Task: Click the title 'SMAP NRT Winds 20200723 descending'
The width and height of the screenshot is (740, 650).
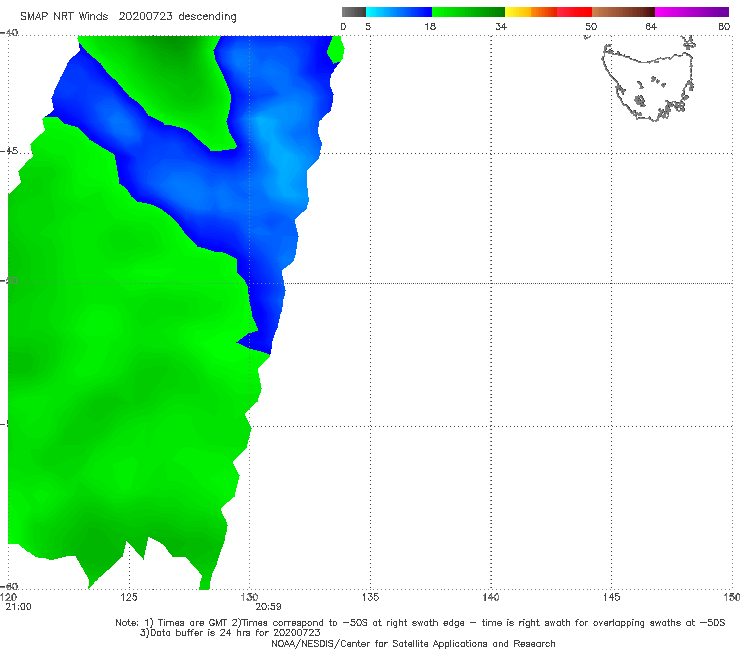Action: tap(128, 16)
